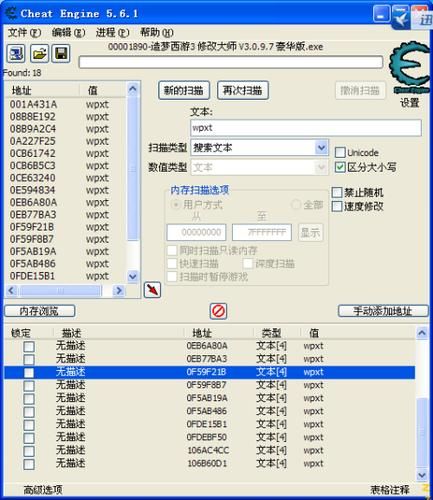The image size is (433, 500).
Task: Click the 类型 column header in address table
Action: pyautogui.click(x=271, y=333)
